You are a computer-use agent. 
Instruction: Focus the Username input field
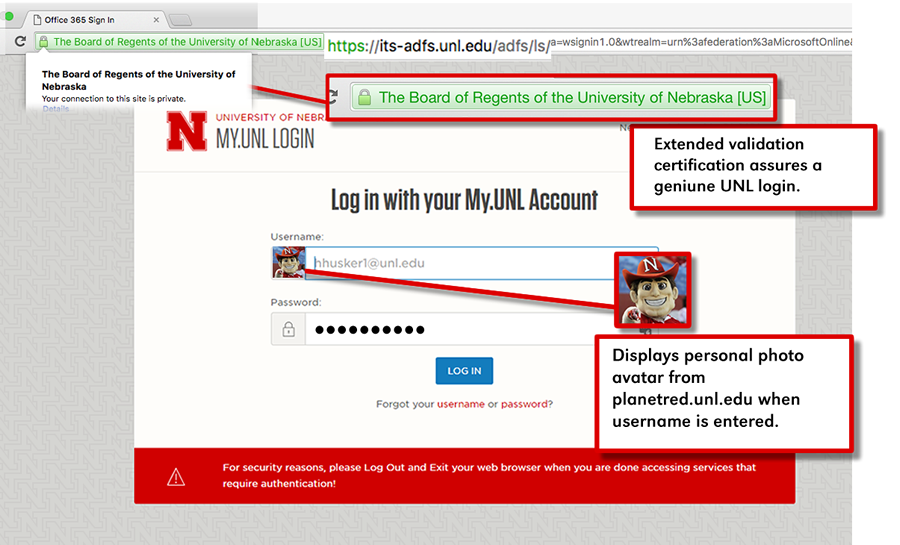(x=480, y=263)
